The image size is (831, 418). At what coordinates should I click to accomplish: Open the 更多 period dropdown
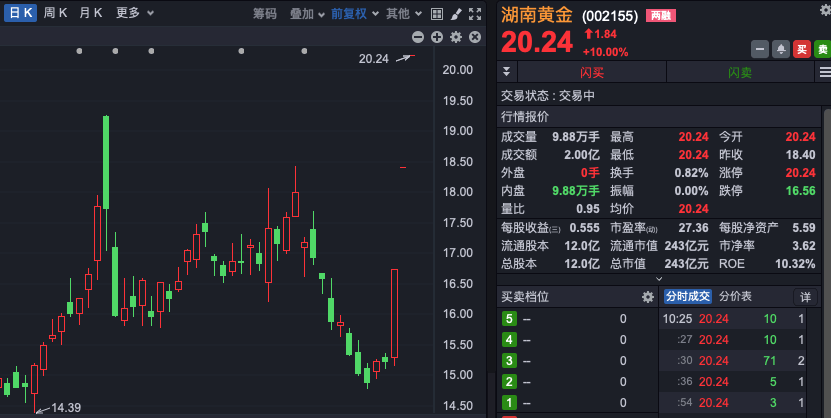134,14
